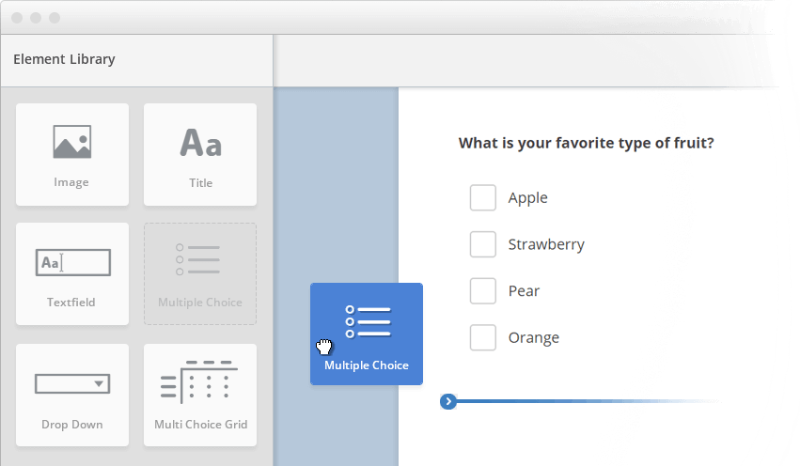
Task: Click the greyed-out Multiple Choice placeholder
Action: pos(200,274)
